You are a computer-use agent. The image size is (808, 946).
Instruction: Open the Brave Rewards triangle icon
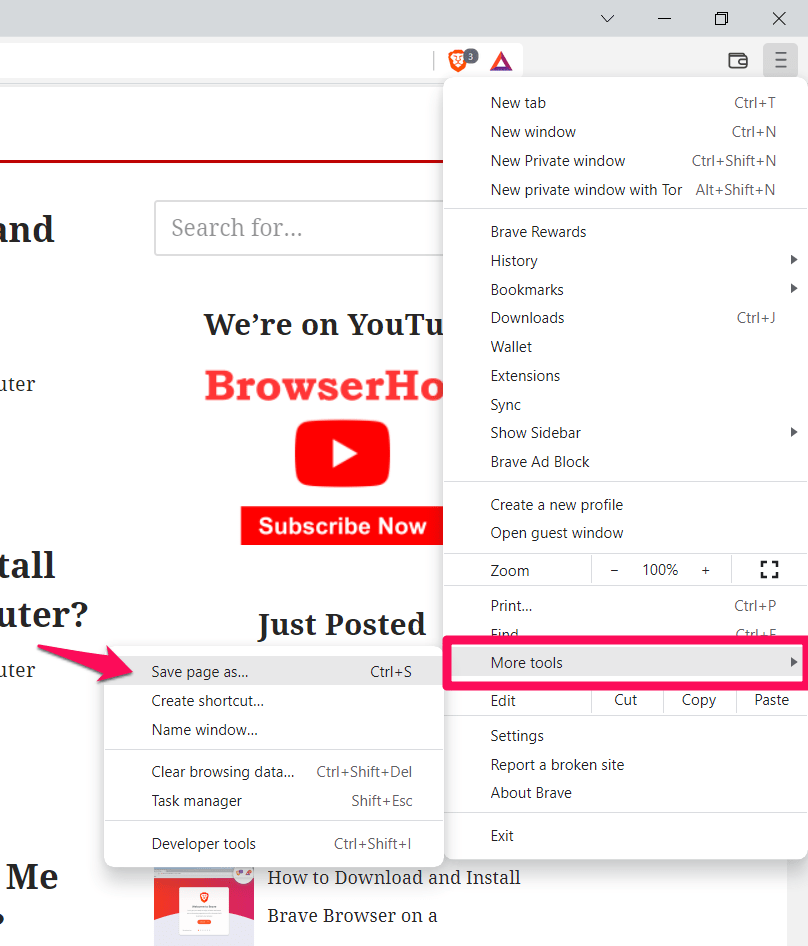[x=502, y=61]
